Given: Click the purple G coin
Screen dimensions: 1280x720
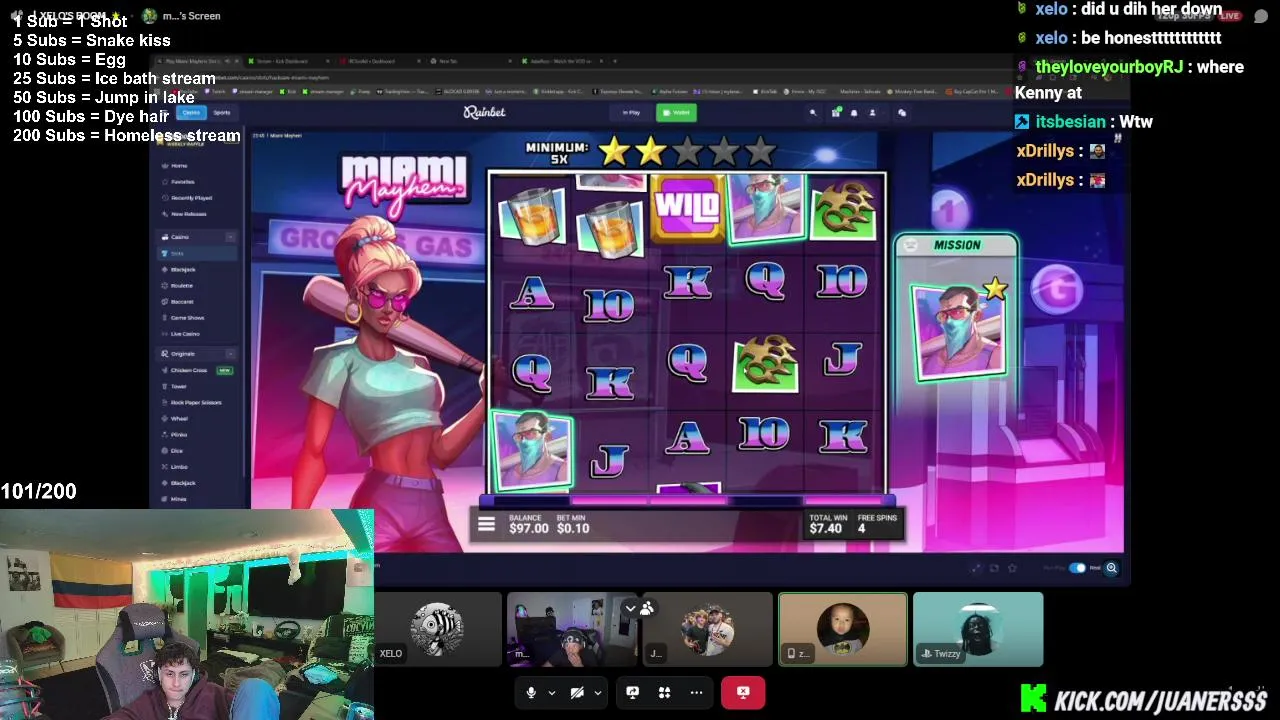Looking at the screenshot, I should click(x=1058, y=290).
